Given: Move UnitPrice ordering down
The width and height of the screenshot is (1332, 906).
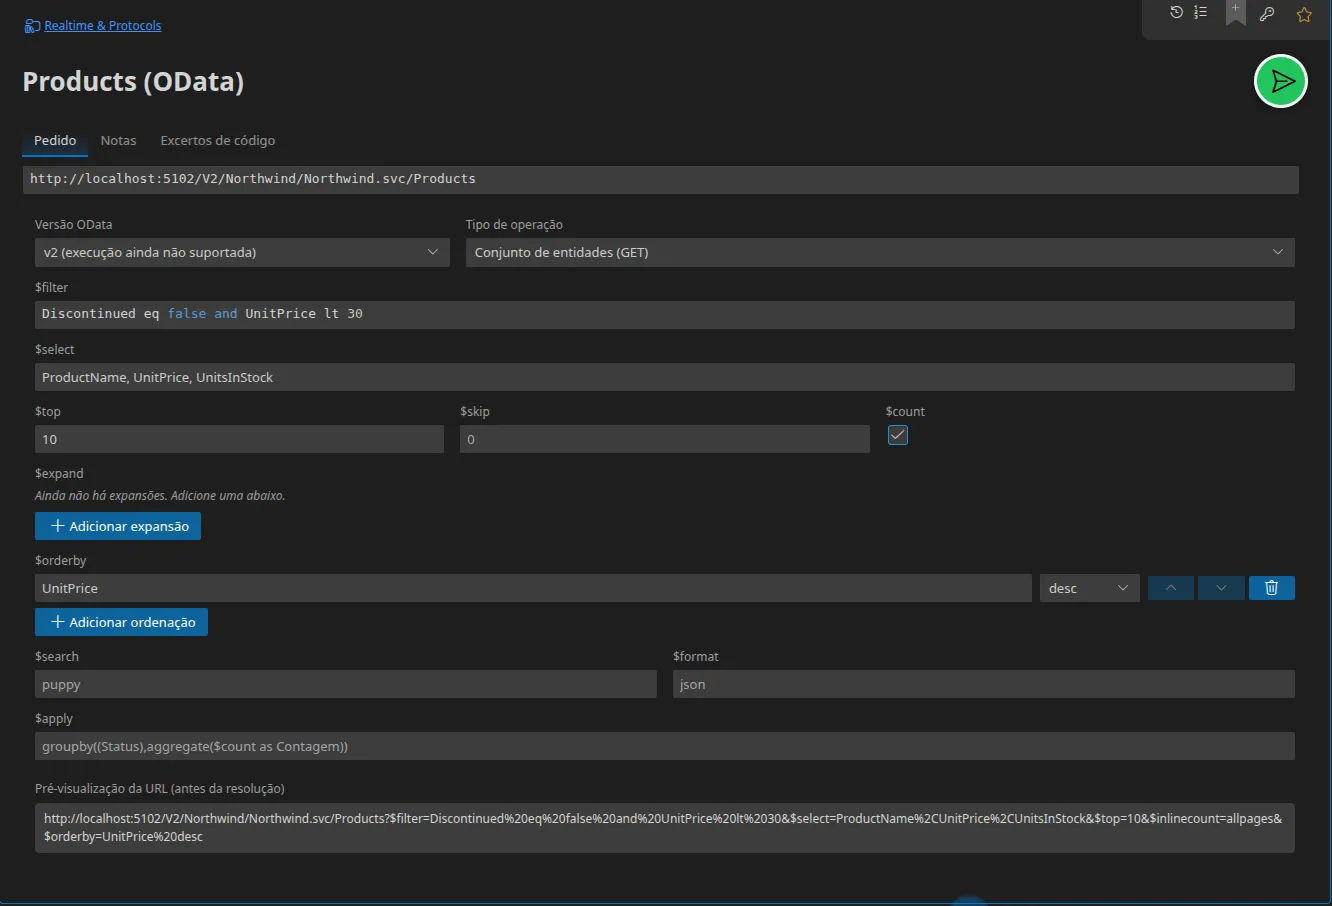Looking at the screenshot, I should [x=1221, y=588].
